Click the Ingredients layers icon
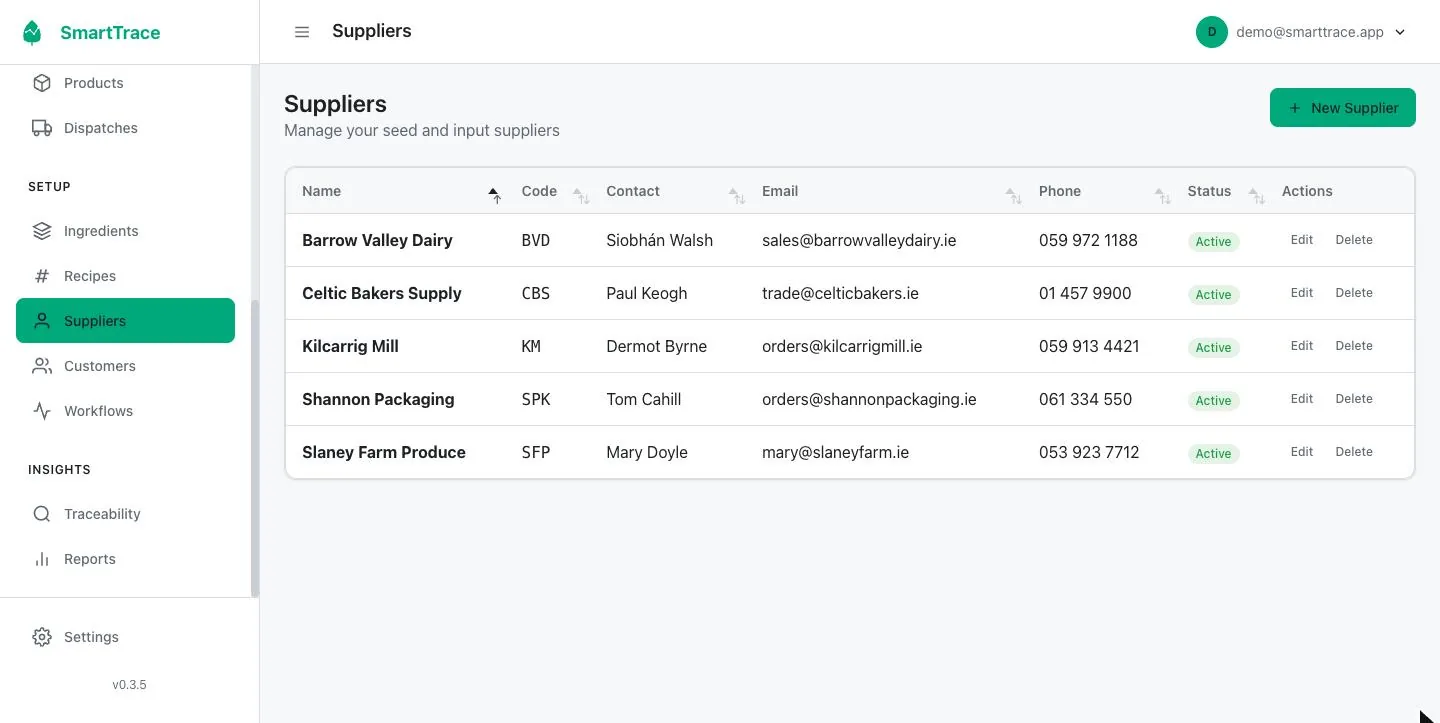Image resolution: width=1440 pixels, height=723 pixels. (42, 231)
